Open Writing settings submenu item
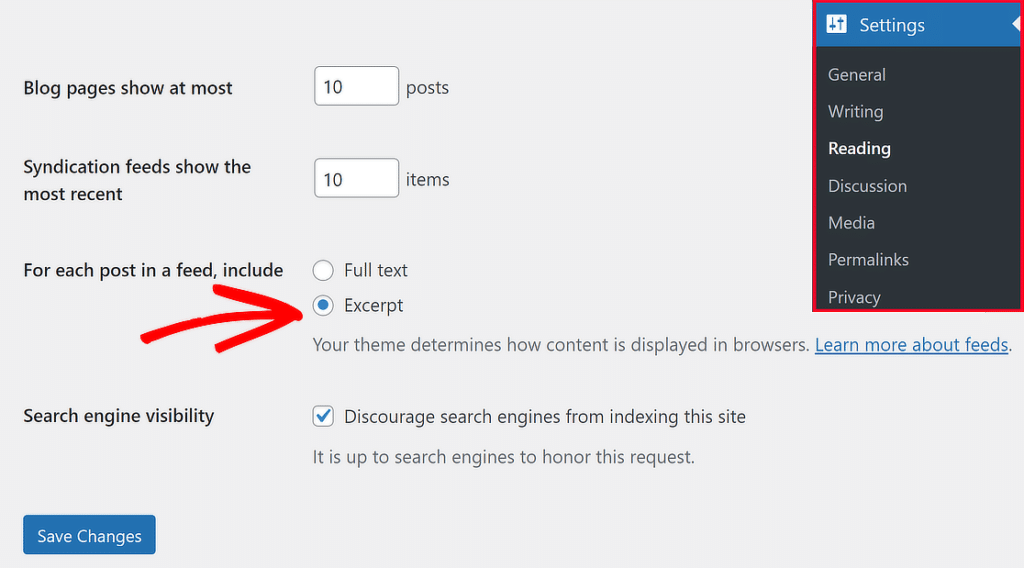This screenshot has height=568, width=1024. (855, 111)
